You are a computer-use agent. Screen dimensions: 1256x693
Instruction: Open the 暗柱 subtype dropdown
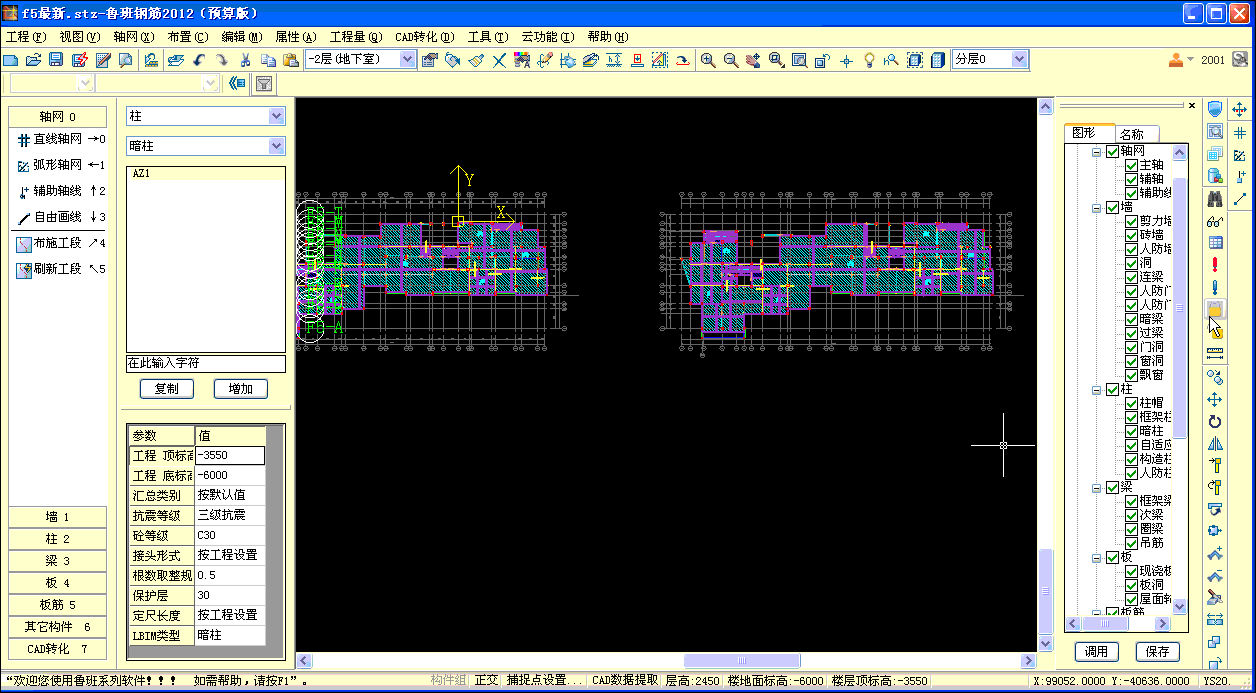(277, 146)
